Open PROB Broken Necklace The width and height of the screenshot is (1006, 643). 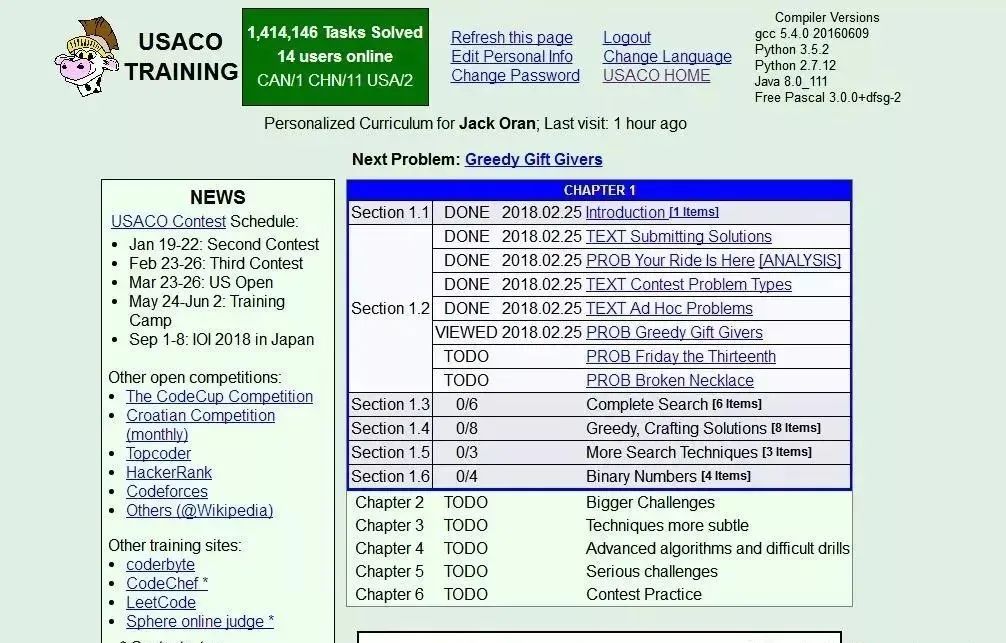pyautogui.click(x=670, y=381)
